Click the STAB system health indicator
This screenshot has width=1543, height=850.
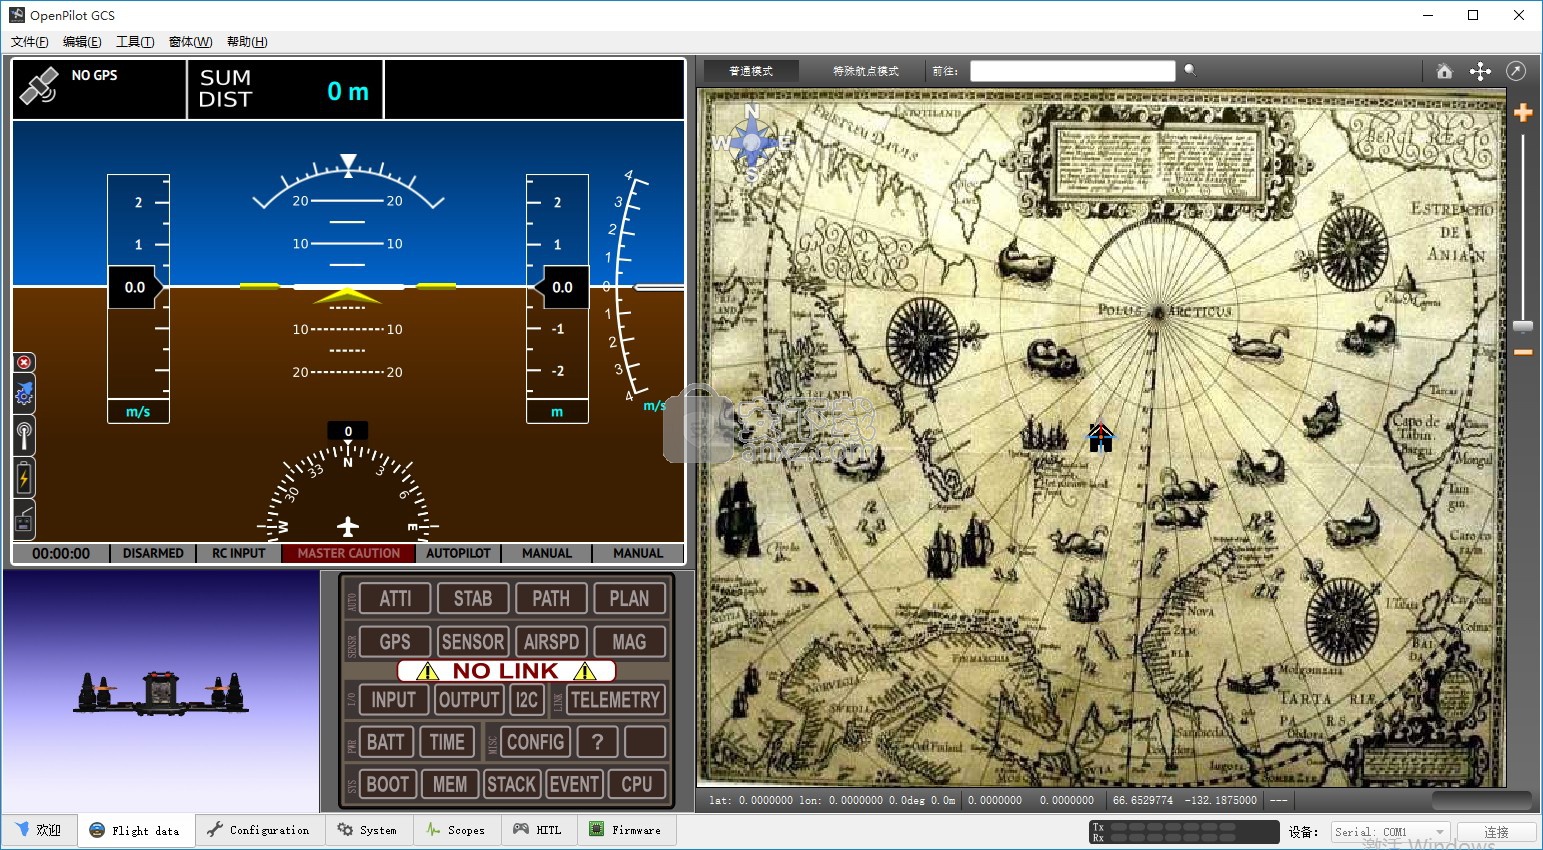[x=473, y=598]
